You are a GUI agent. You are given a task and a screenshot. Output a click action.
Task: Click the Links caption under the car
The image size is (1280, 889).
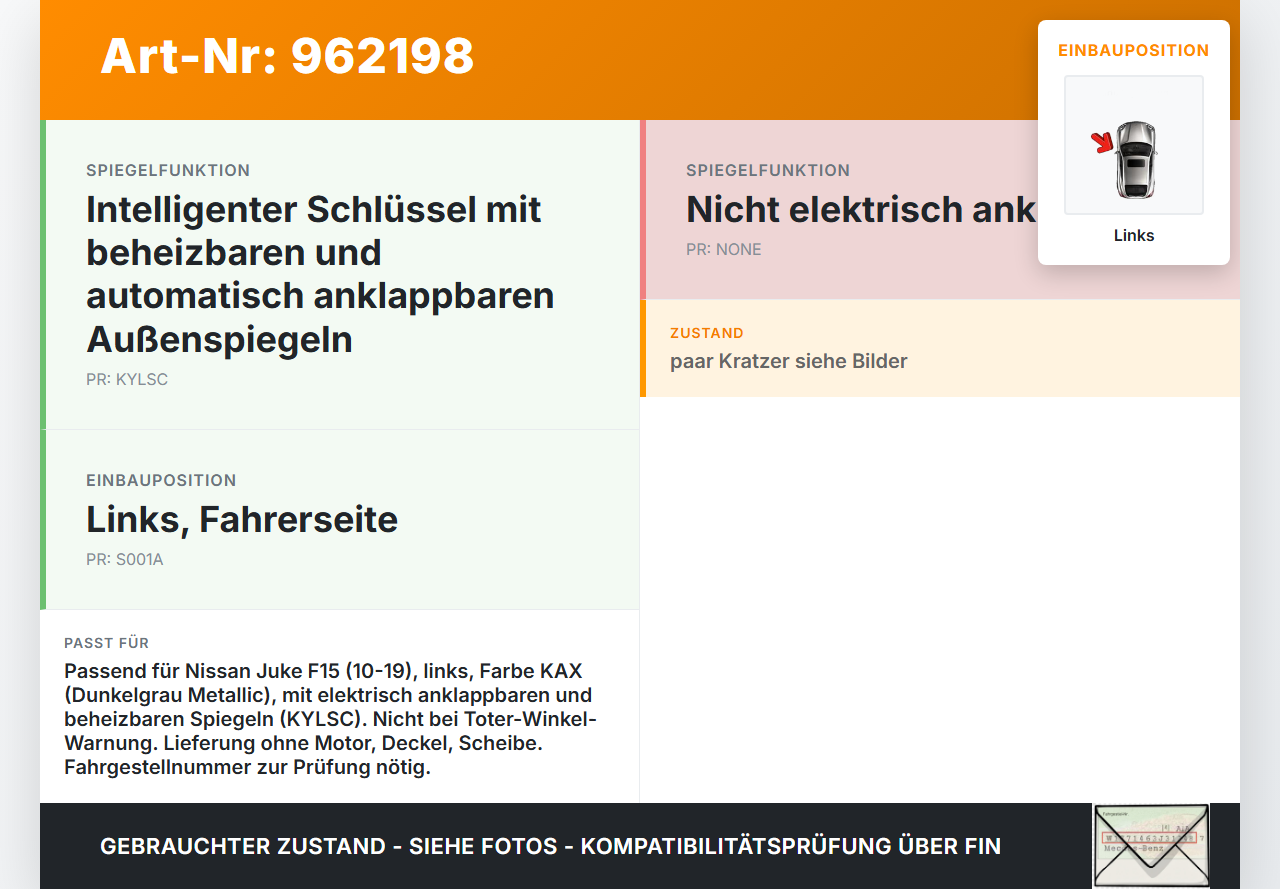coord(1134,235)
